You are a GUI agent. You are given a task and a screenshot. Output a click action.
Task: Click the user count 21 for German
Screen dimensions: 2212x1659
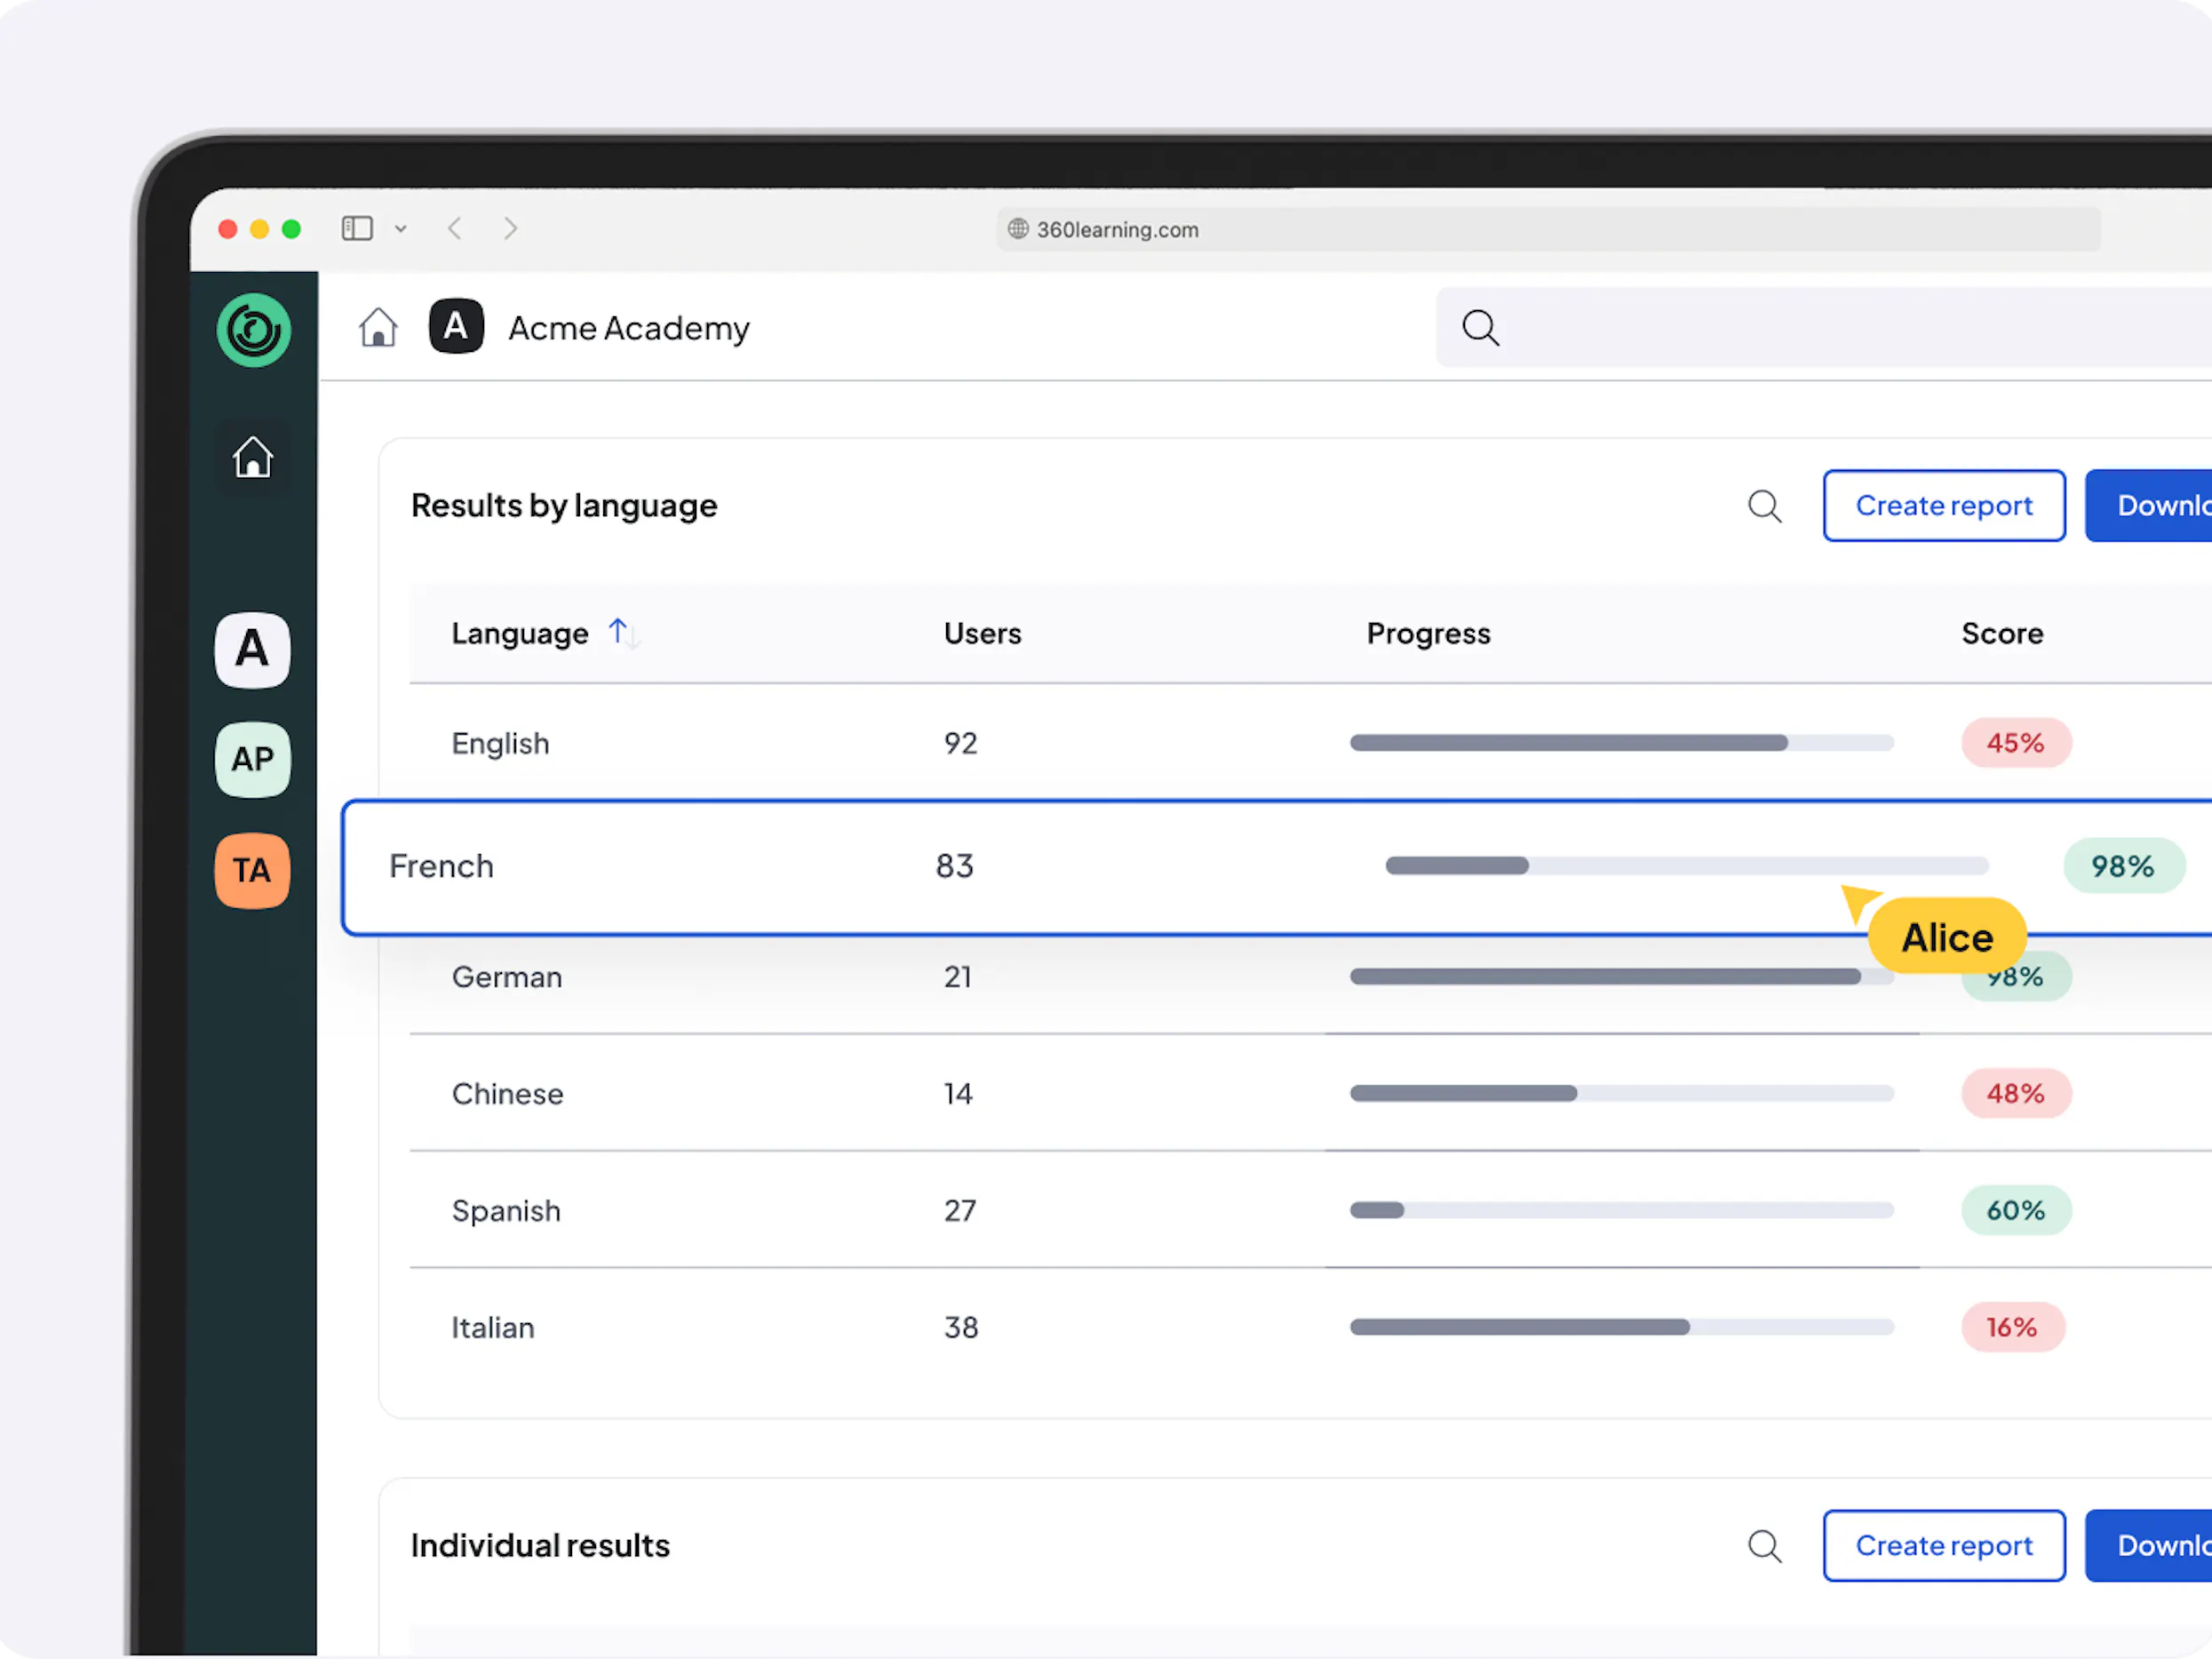(x=957, y=977)
